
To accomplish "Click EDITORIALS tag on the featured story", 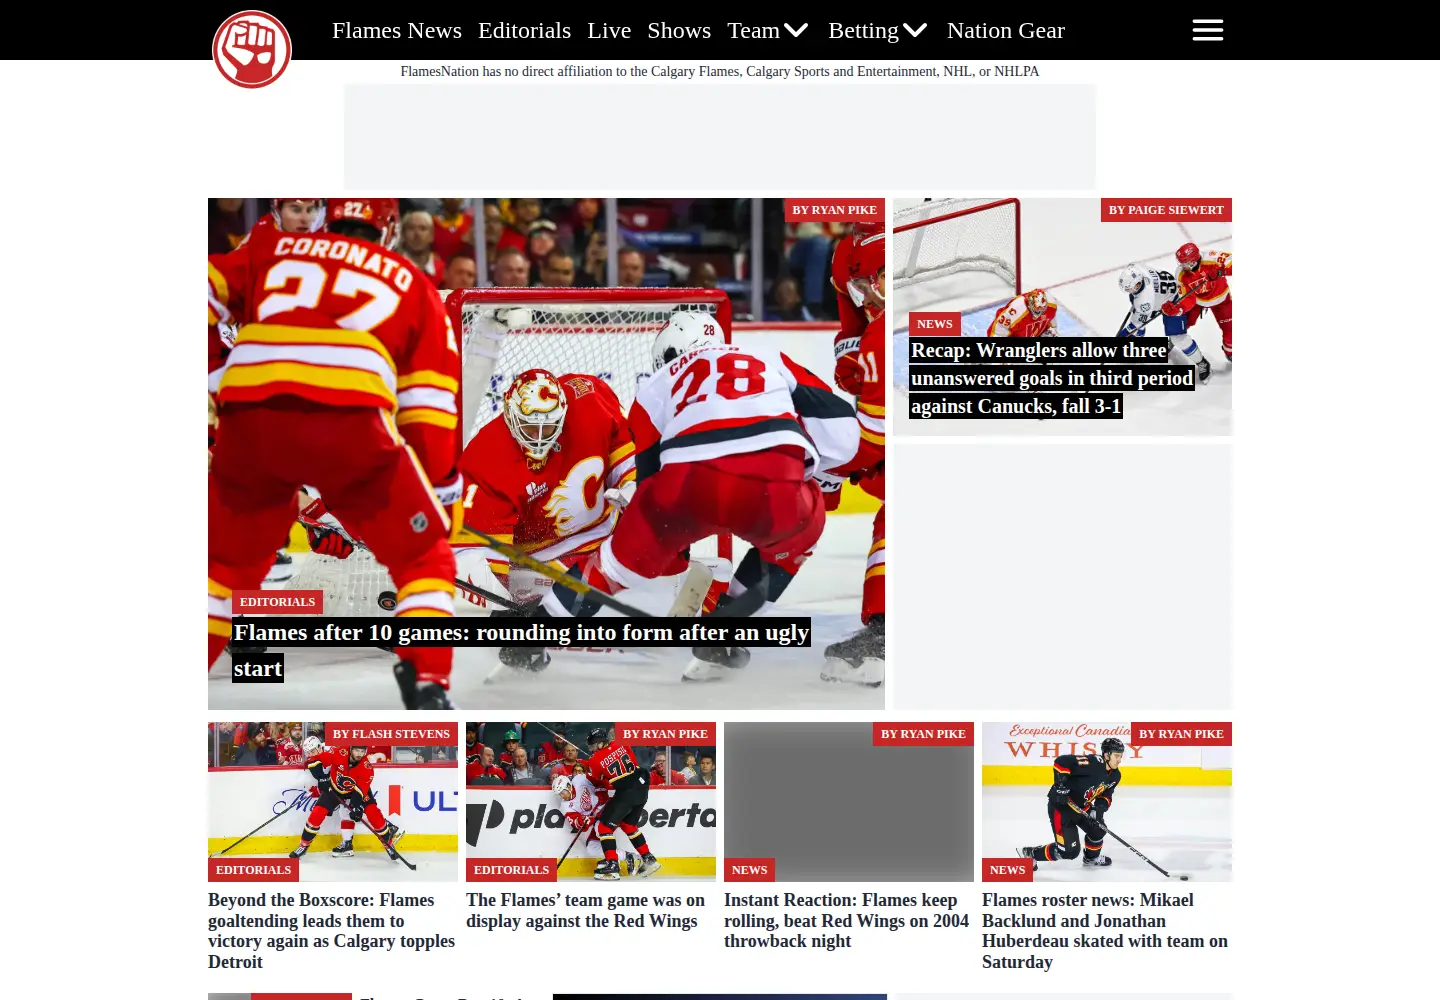I will 277,602.
